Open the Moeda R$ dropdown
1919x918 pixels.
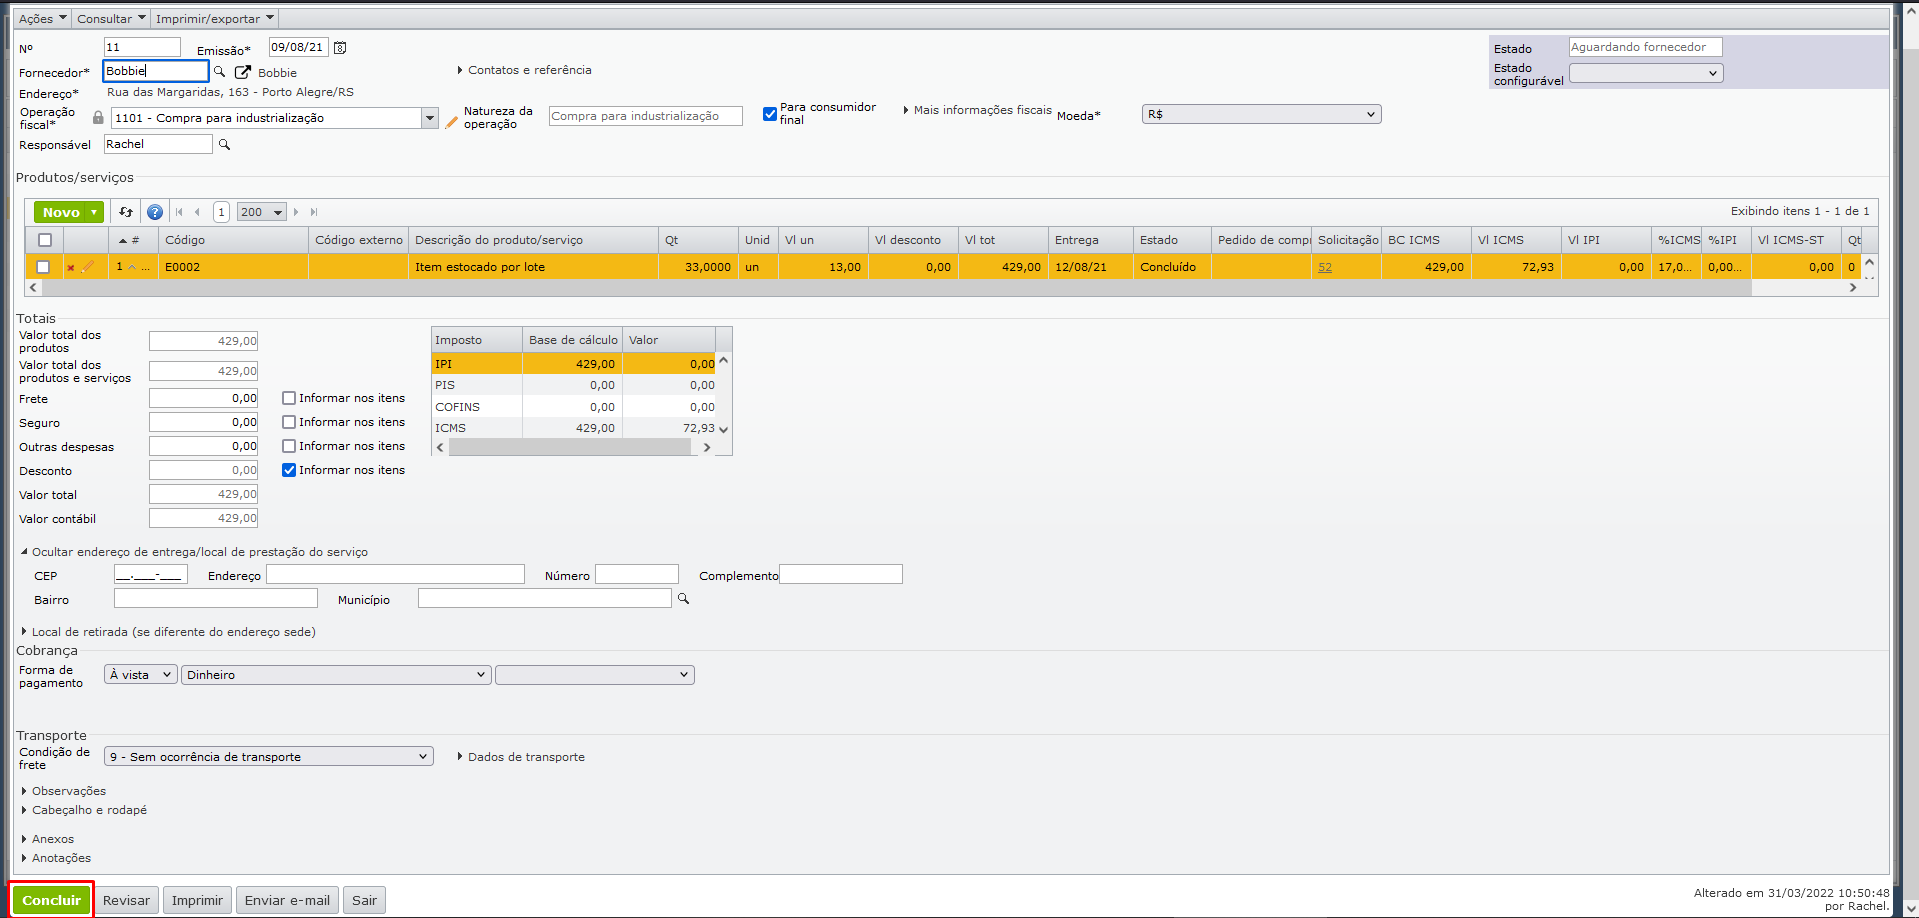[x=1261, y=115]
